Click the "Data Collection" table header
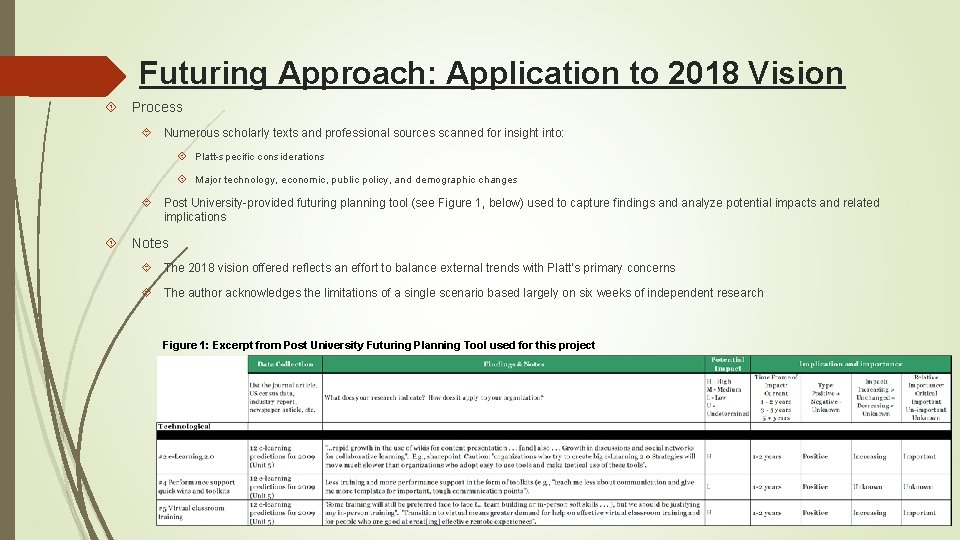Screen dimensions: 960x540 [285, 364]
